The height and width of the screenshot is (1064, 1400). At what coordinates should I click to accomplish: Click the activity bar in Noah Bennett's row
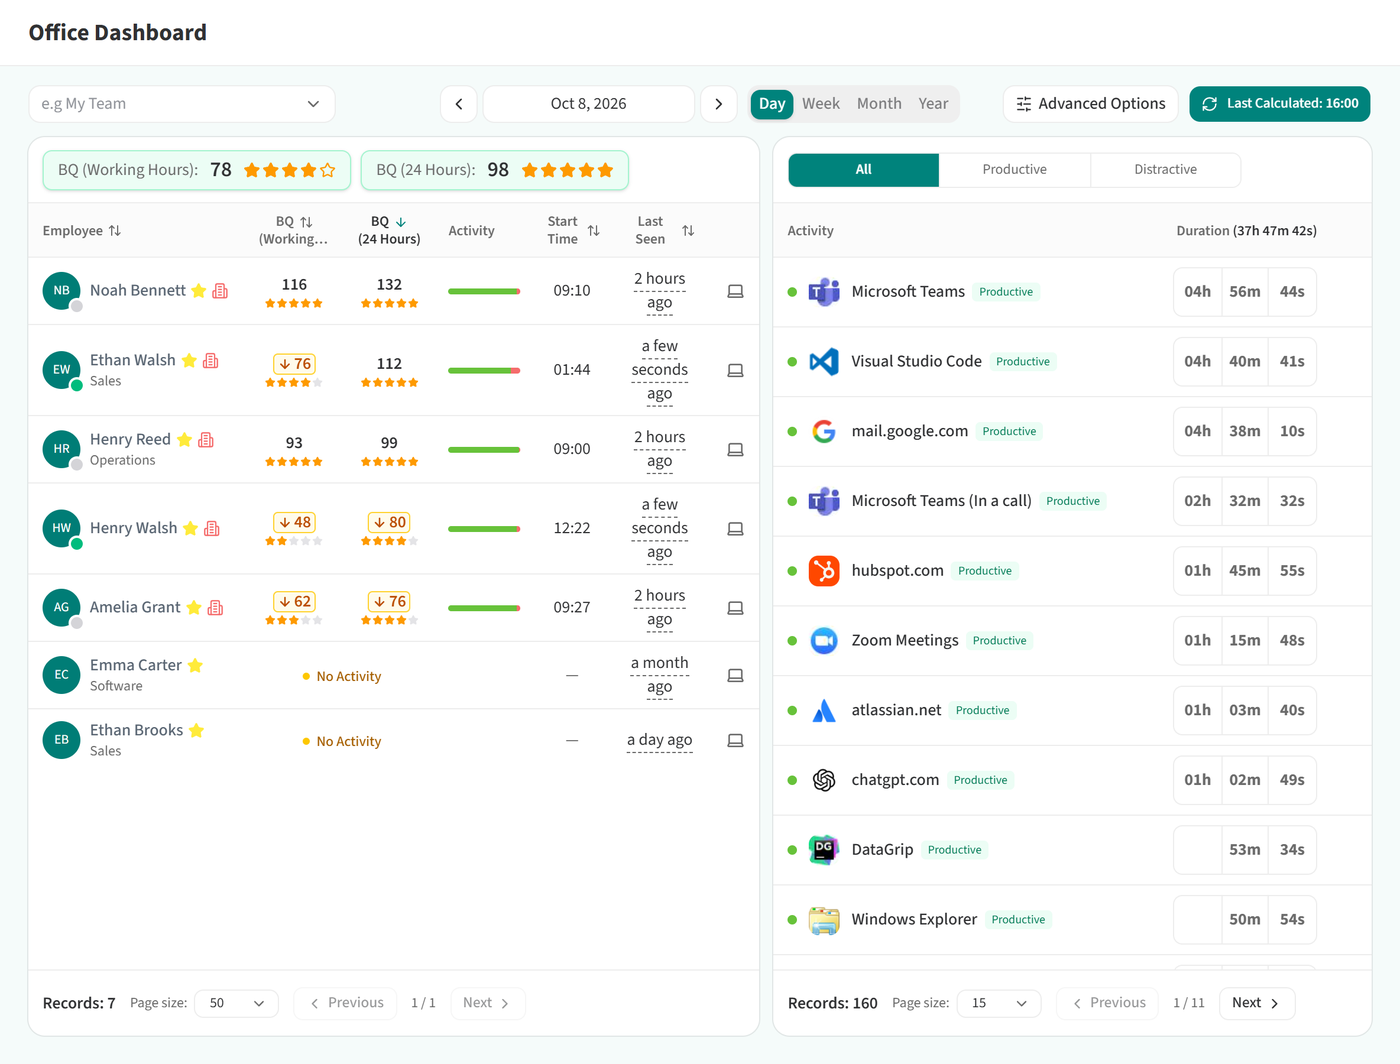pyautogui.click(x=484, y=292)
